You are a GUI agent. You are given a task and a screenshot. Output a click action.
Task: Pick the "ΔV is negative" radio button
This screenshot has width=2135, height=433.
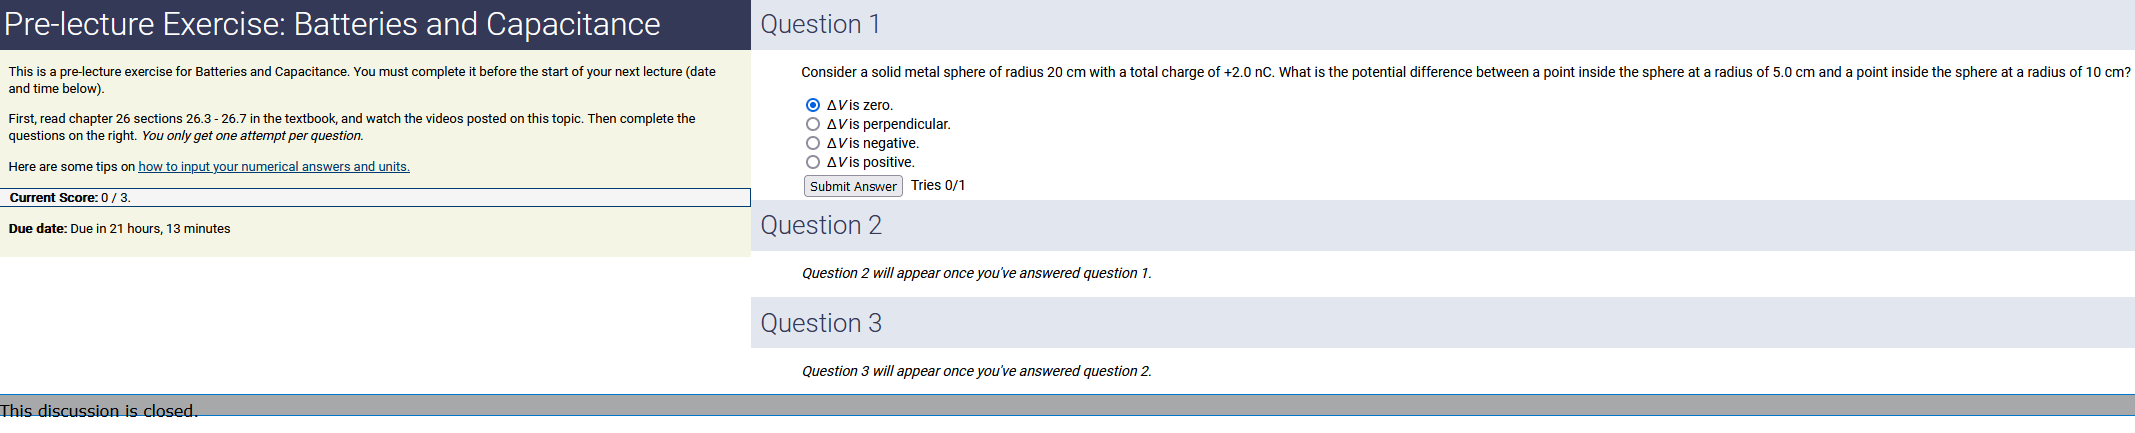813,143
